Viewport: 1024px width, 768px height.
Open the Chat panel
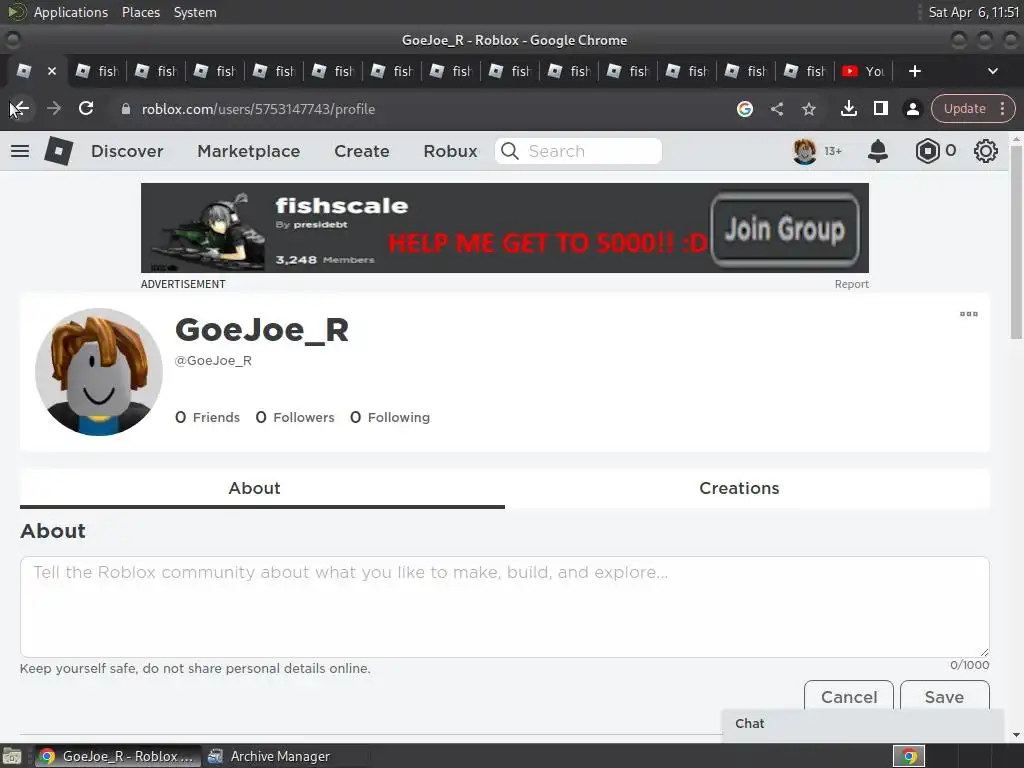point(862,724)
